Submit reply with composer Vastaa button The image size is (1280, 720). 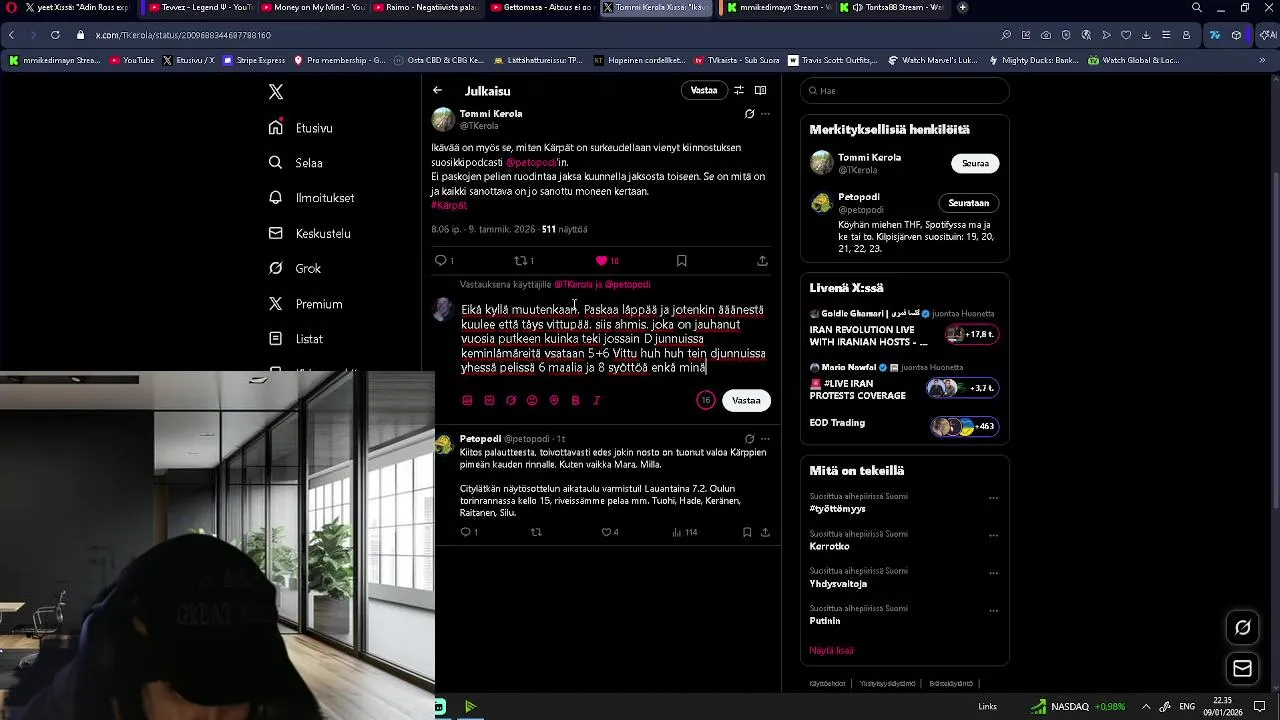click(746, 400)
